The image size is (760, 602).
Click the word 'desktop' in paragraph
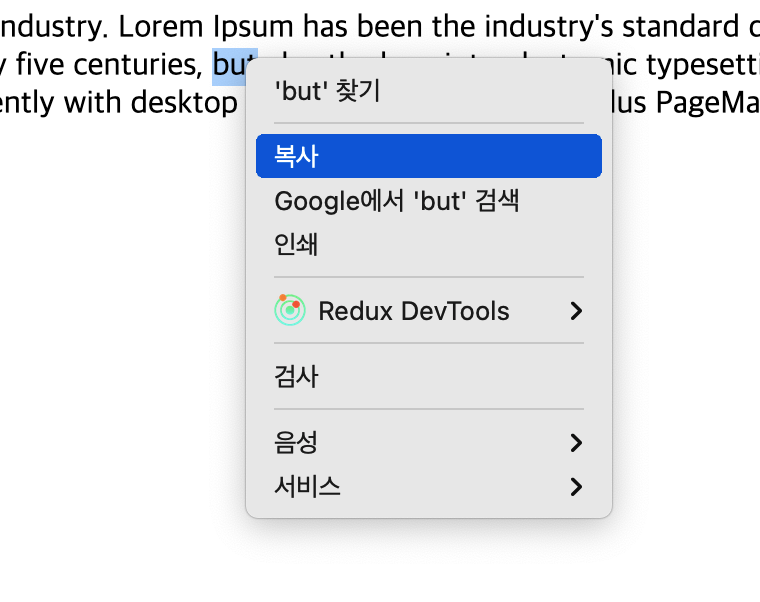[184, 103]
